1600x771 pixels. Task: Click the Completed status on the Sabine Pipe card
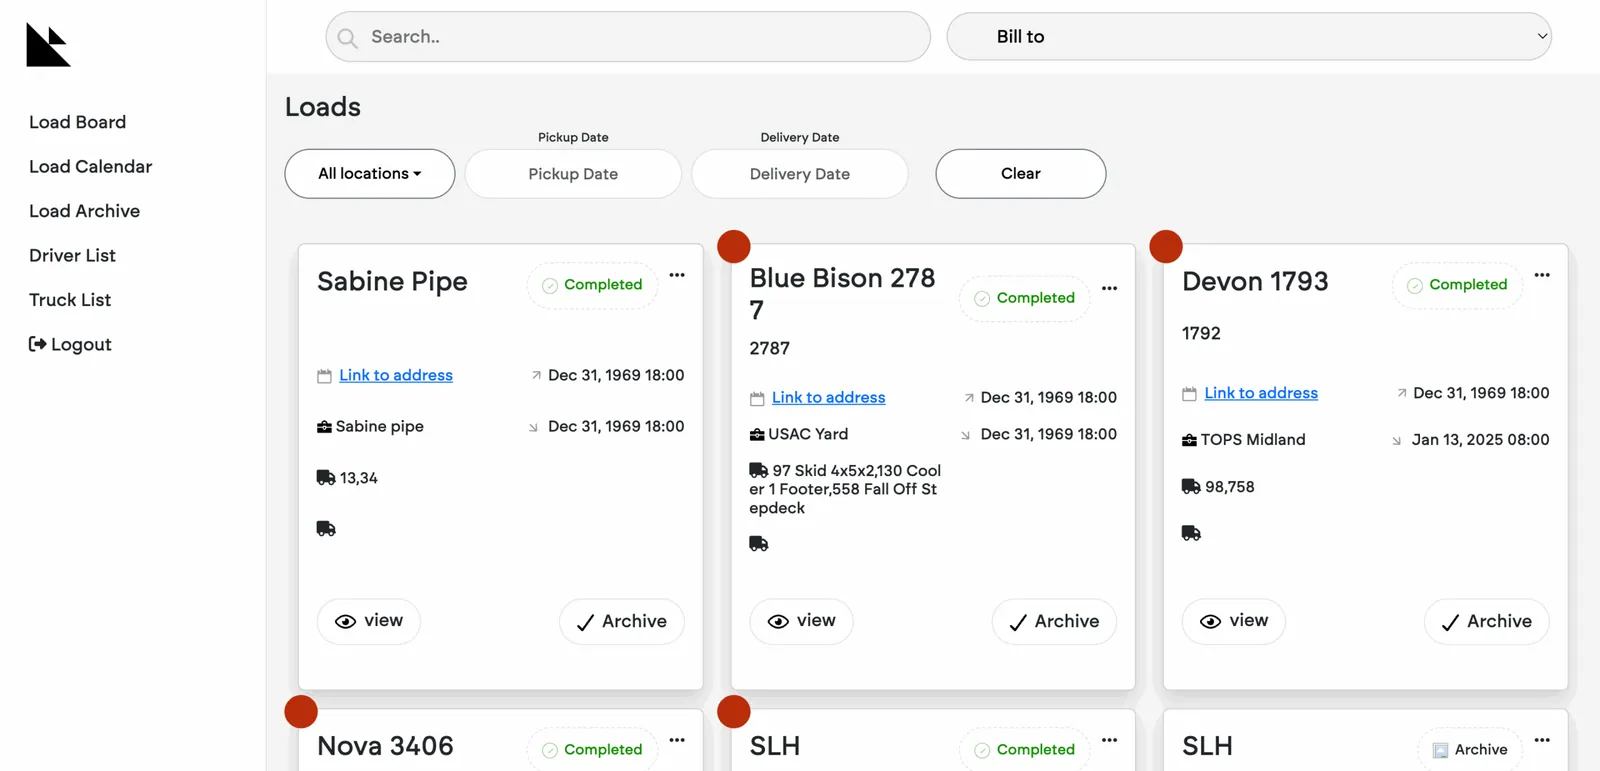click(593, 285)
